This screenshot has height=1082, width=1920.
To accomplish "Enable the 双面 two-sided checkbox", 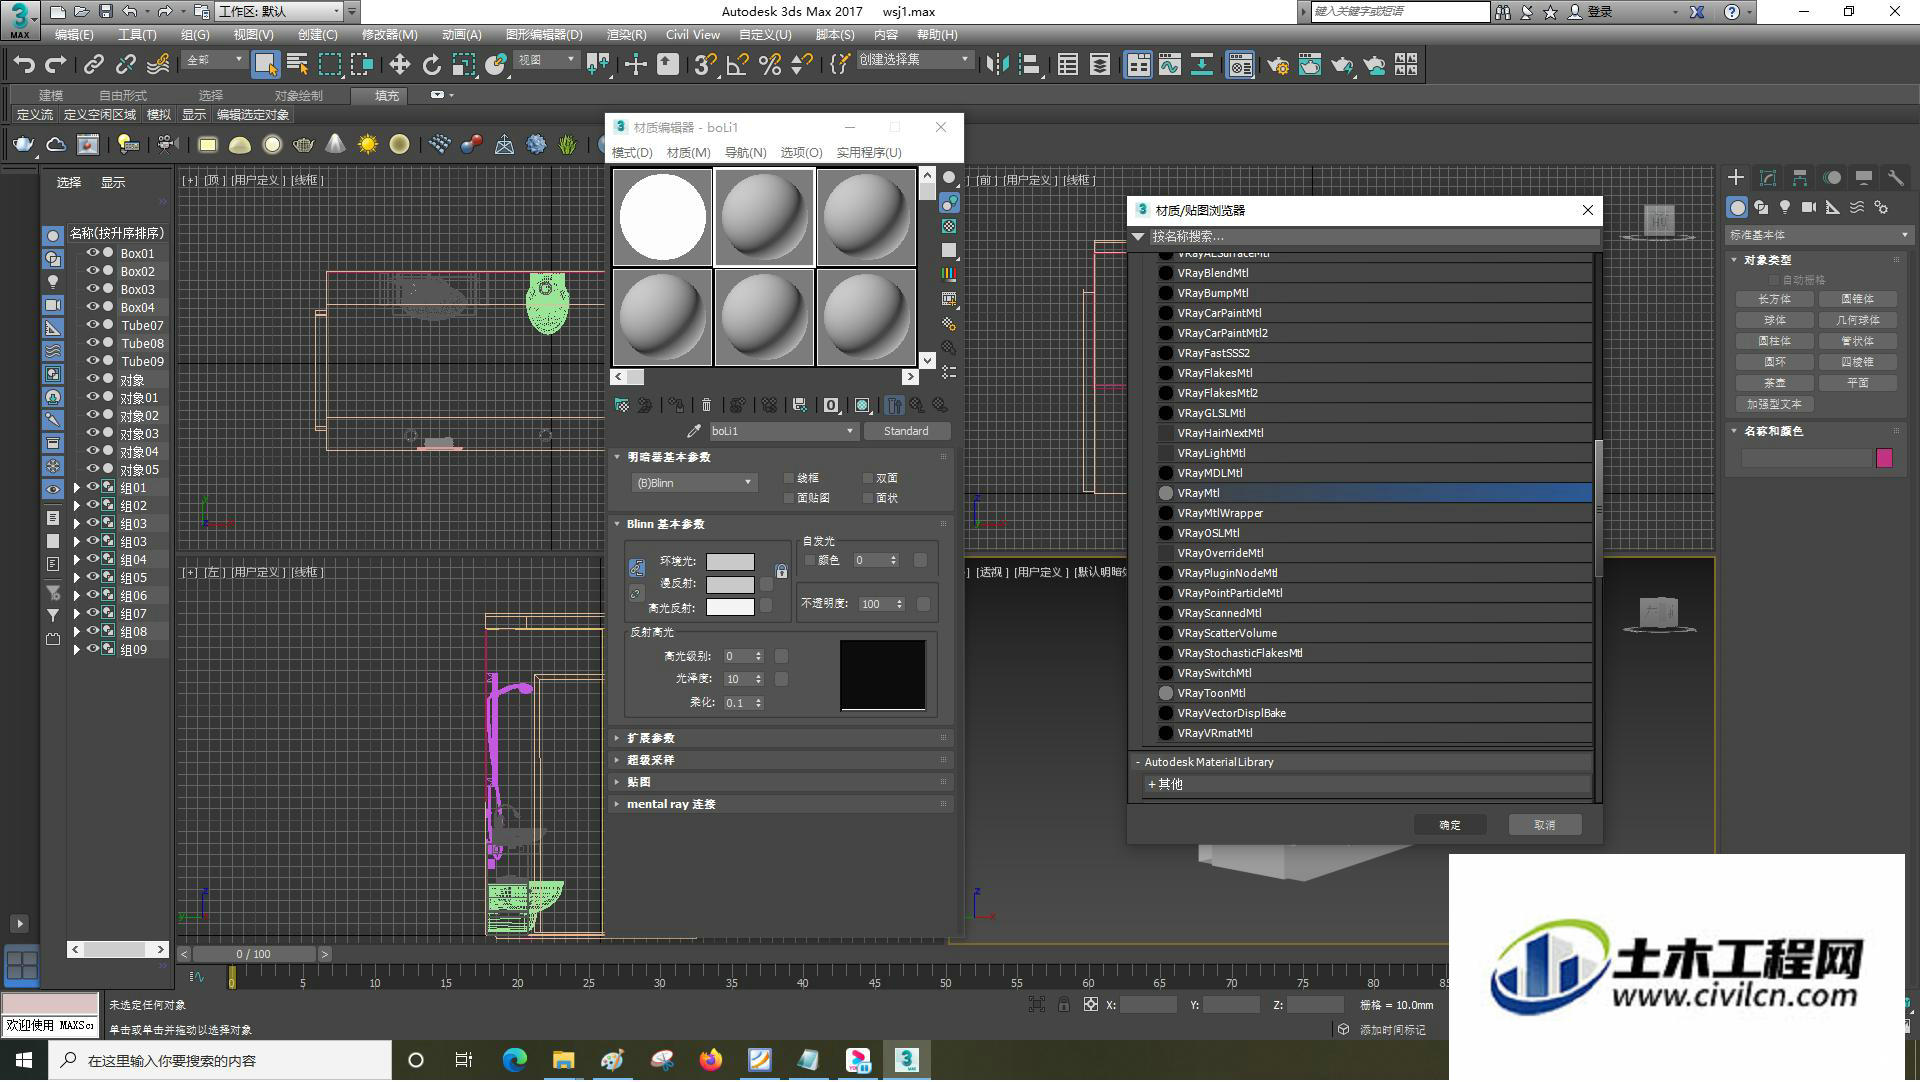I will (x=868, y=478).
